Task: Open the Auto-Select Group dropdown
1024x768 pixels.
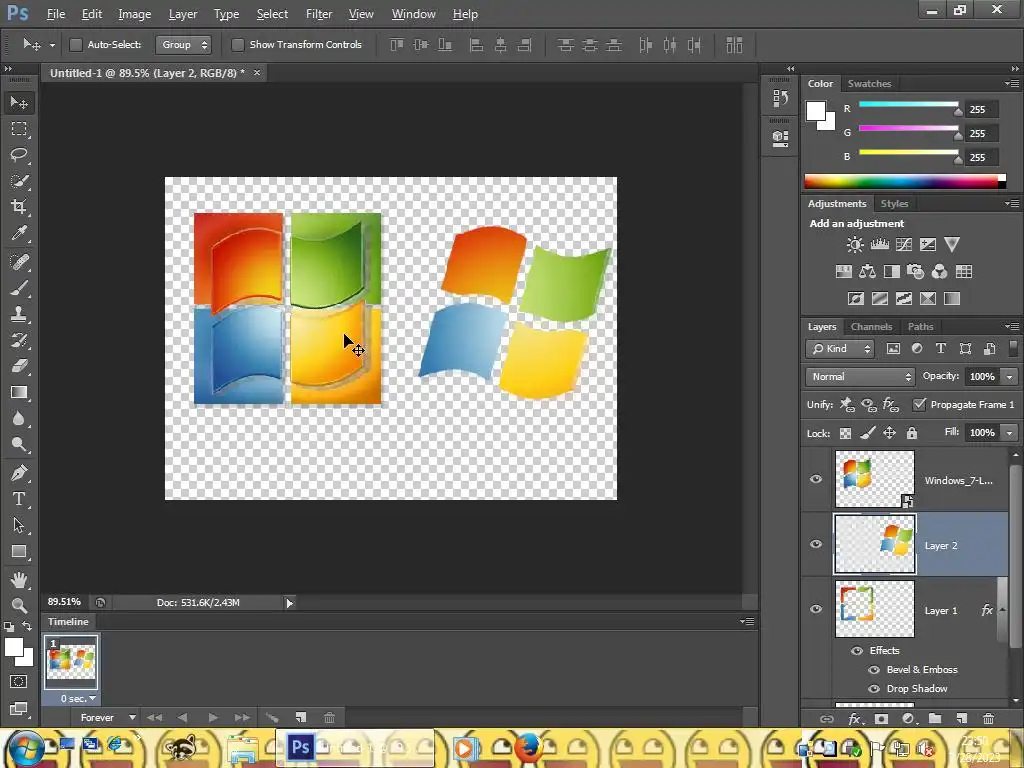Action: pyautogui.click(x=183, y=44)
